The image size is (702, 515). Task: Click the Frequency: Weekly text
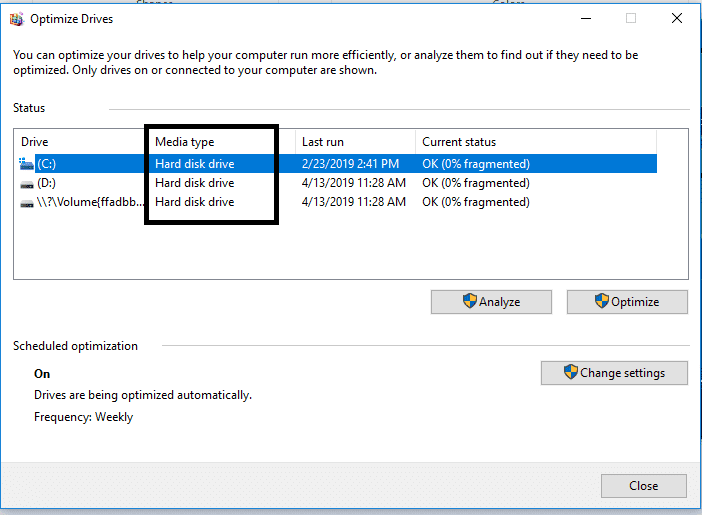[x=83, y=417]
